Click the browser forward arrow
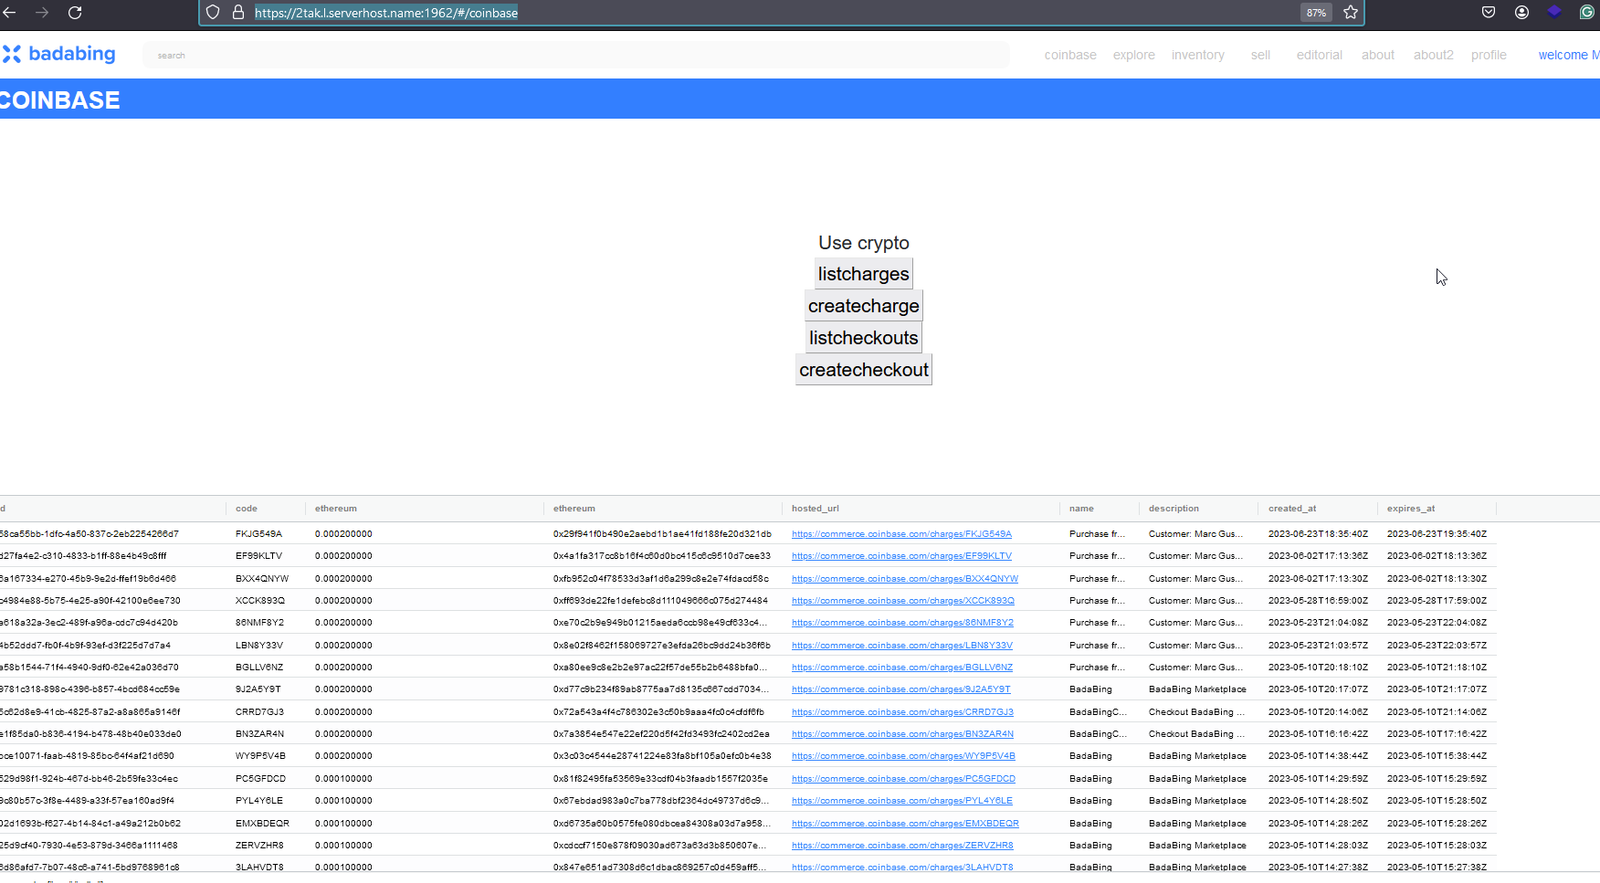 pyautogui.click(x=42, y=13)
